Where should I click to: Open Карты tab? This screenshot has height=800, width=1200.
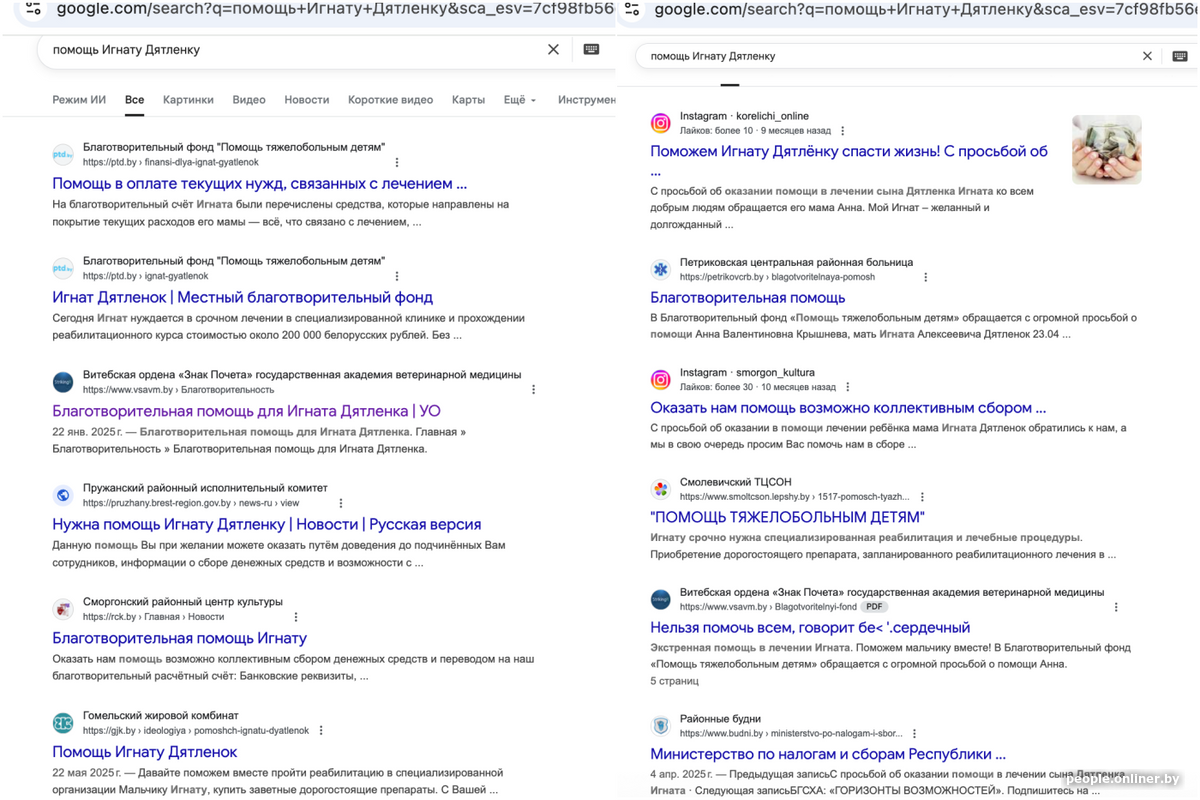coord(468,100)
